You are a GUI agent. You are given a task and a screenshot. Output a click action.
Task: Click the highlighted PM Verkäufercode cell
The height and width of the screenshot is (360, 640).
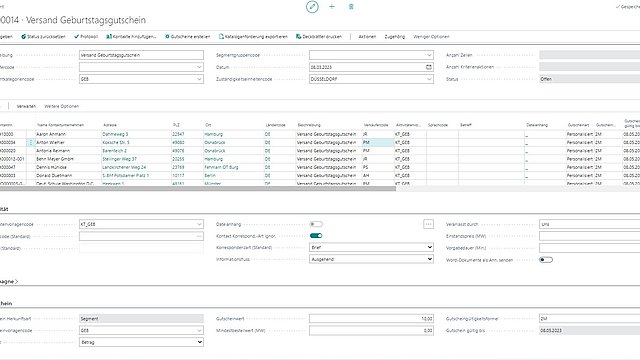[378, 142]
